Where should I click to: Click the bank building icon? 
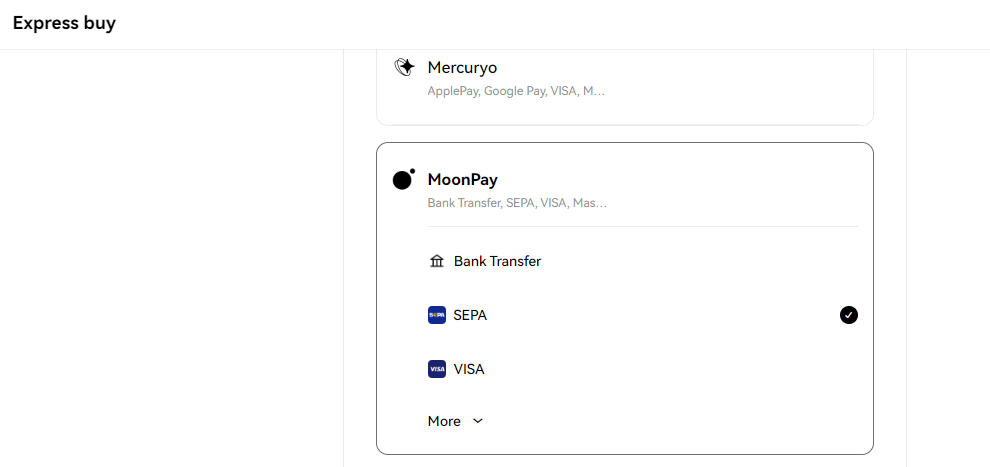pos(437,261)
